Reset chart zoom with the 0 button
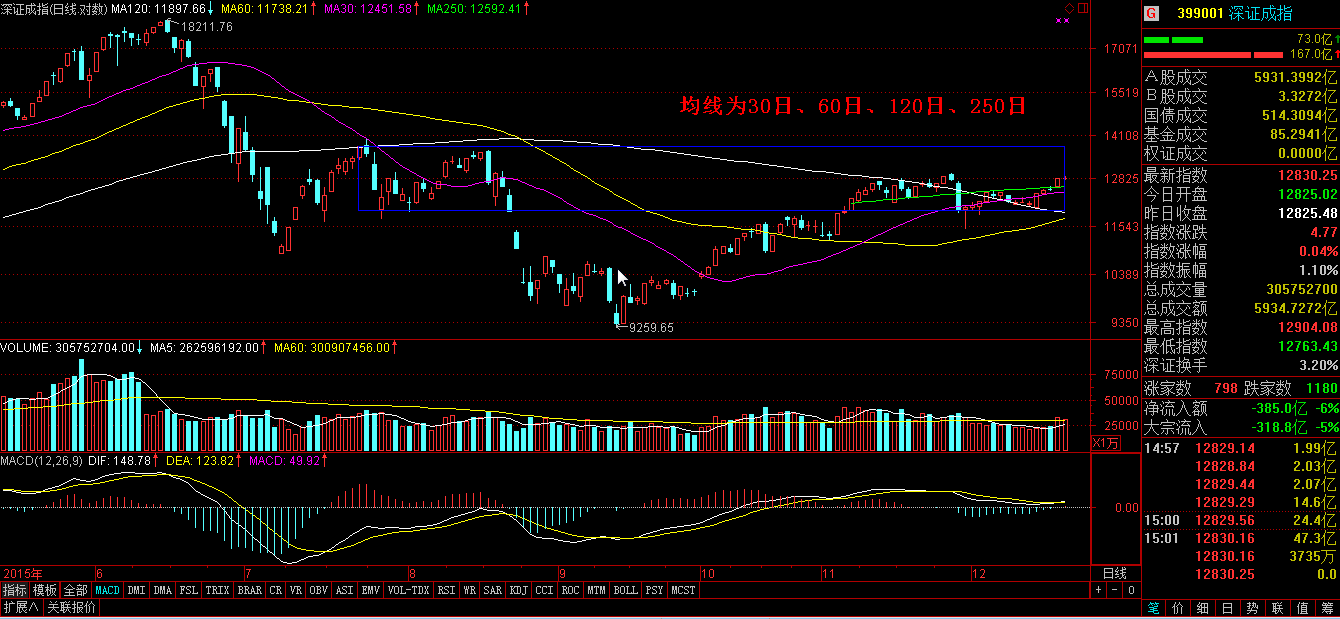 (1130, 591)
